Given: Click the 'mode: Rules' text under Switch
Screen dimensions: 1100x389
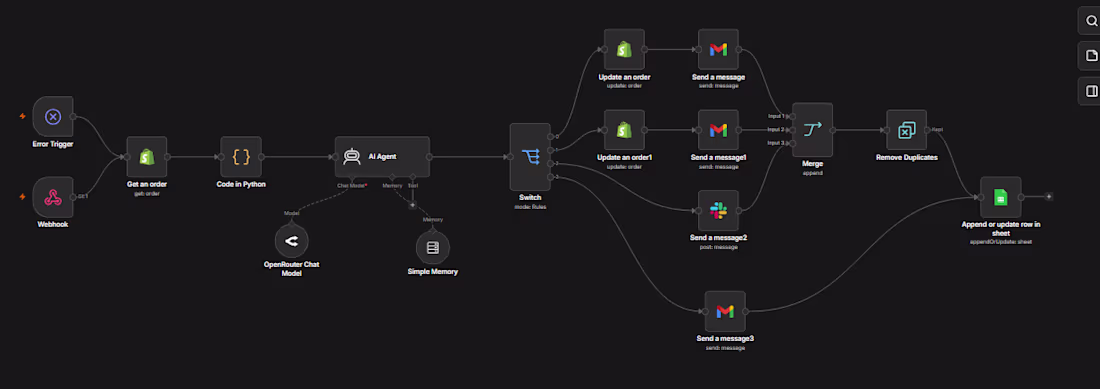Looking at the screenshot, I should coord(530,207).
